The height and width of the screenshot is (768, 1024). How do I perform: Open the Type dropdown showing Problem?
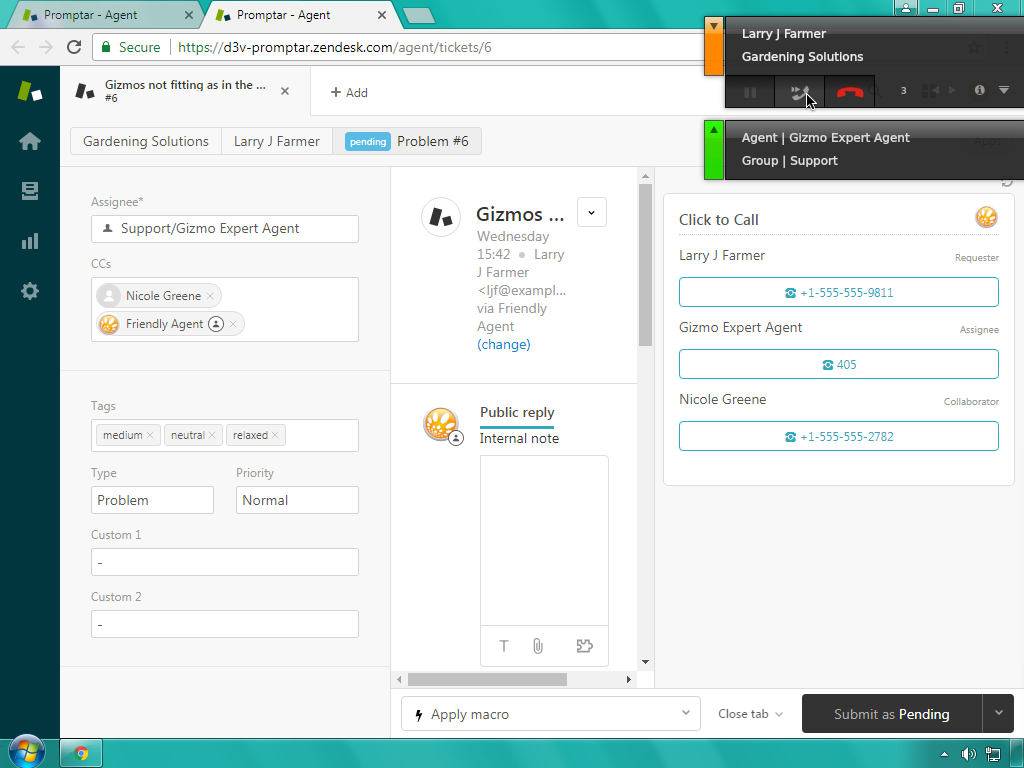coord(152,500)
